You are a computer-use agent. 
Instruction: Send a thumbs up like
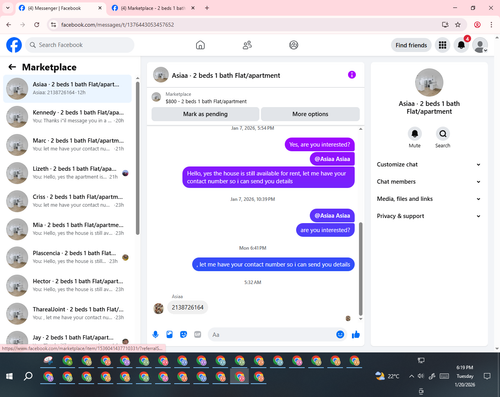356,334
